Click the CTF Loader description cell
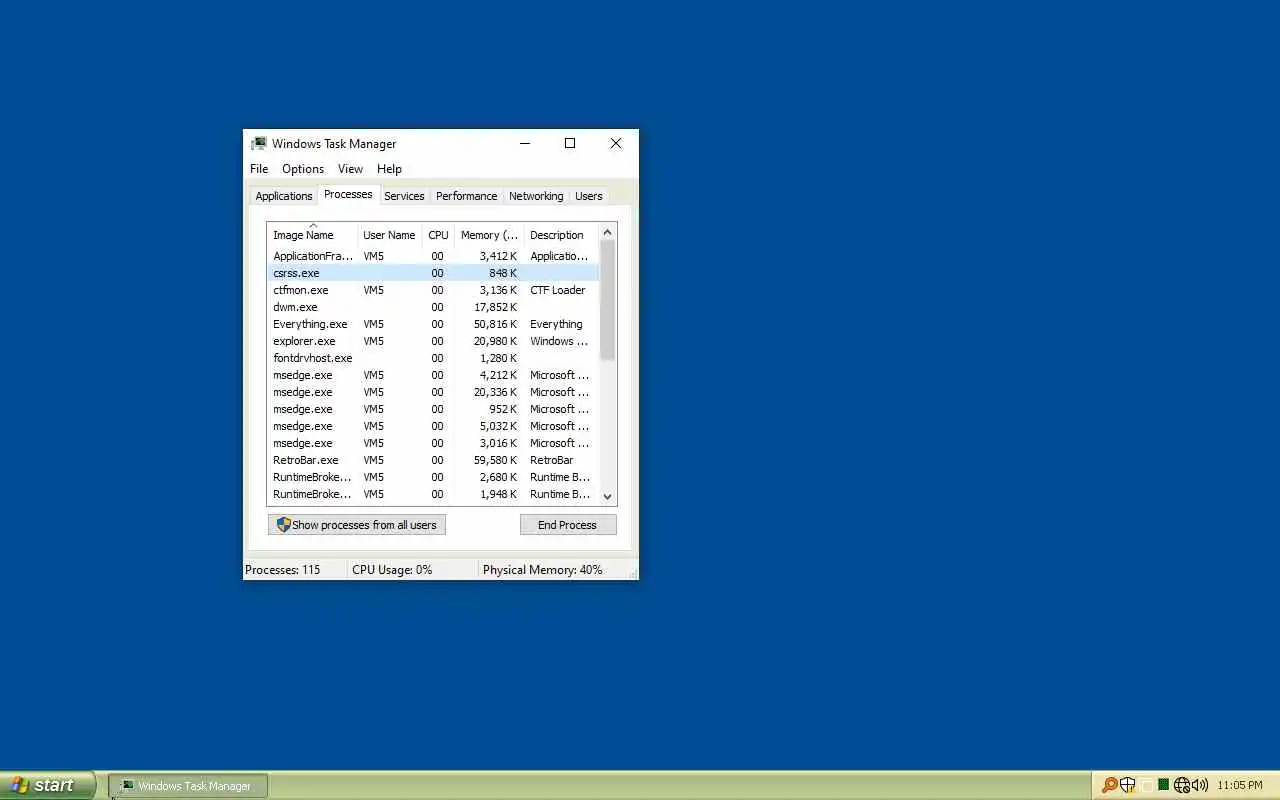 coord(558,290)
